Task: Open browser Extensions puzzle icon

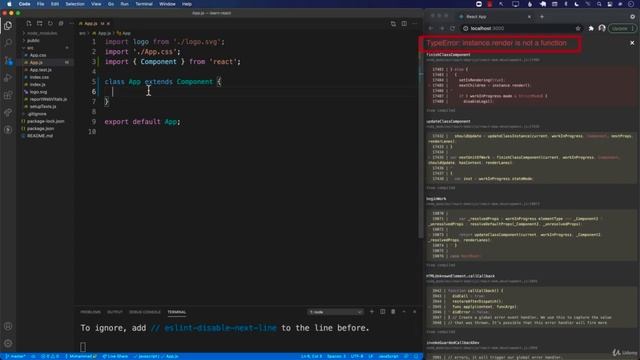Action: pos(591,28)
